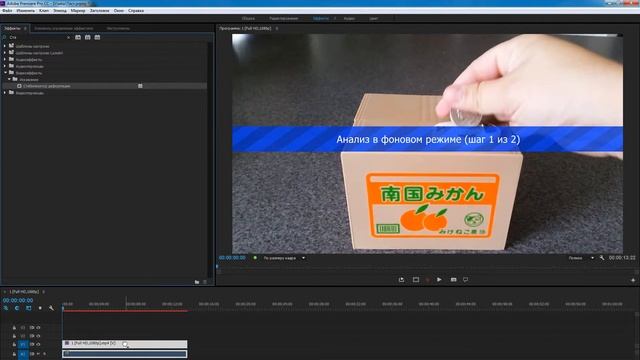Viewport: 640px width, 360px height.
Task: Click the Comparison view icon
Action: coord(465,280)
